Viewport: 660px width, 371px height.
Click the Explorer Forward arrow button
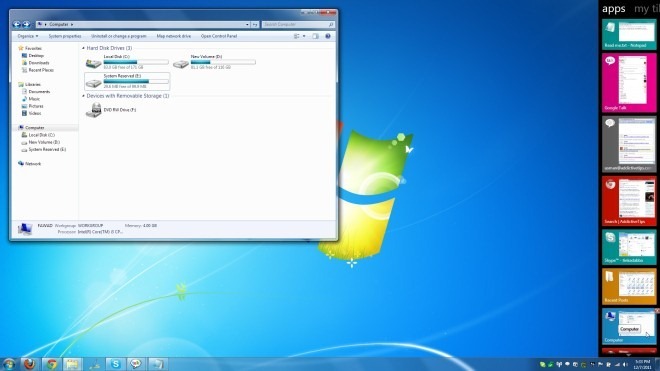(x=26, y=24)
